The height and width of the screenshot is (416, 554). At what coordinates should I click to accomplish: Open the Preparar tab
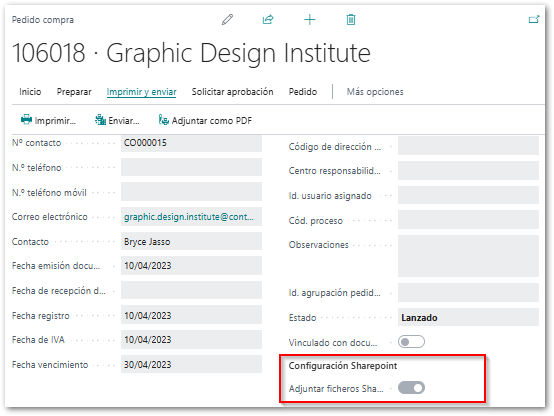[x=74, y=92]
